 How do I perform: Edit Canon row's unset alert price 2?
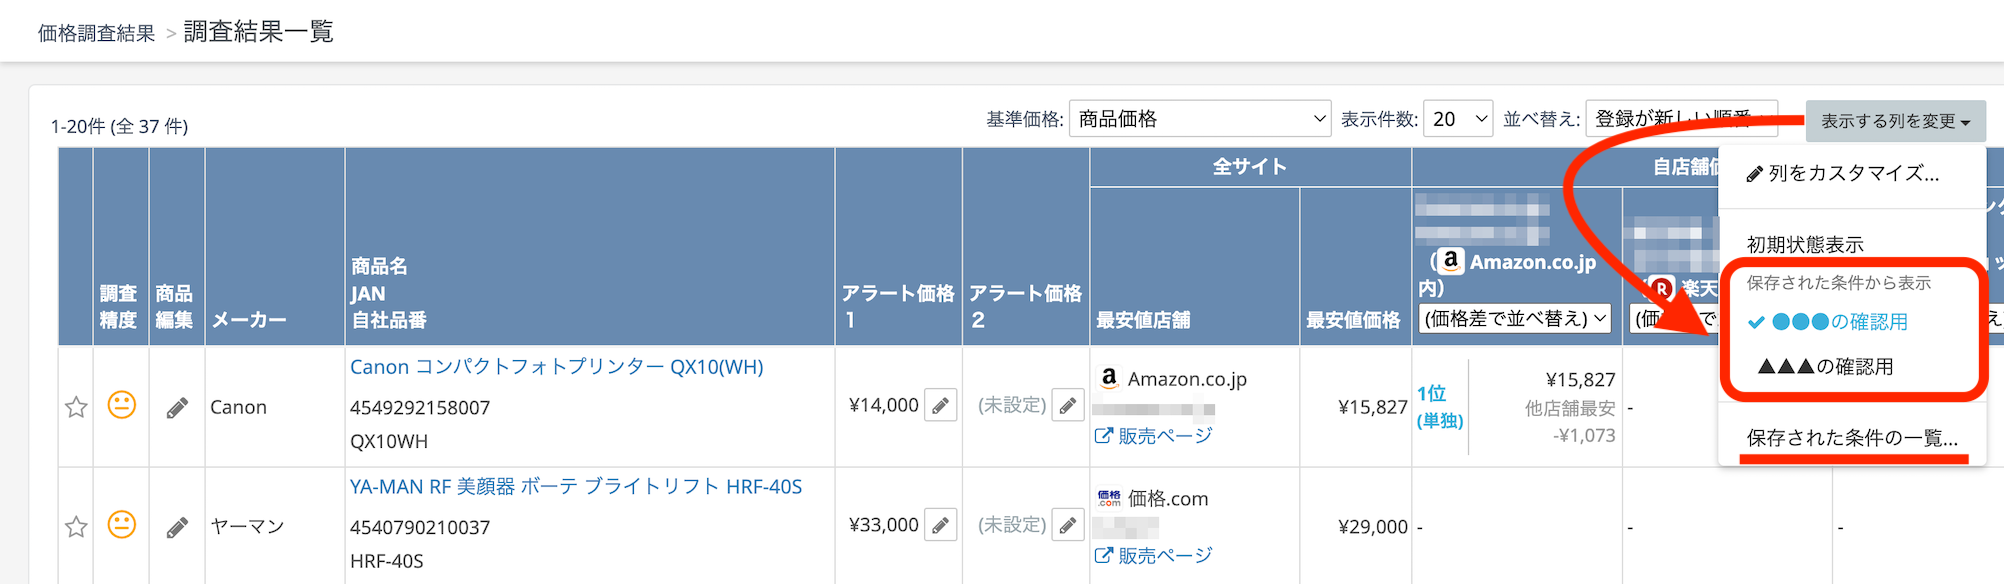click(x=1068, y=406)
